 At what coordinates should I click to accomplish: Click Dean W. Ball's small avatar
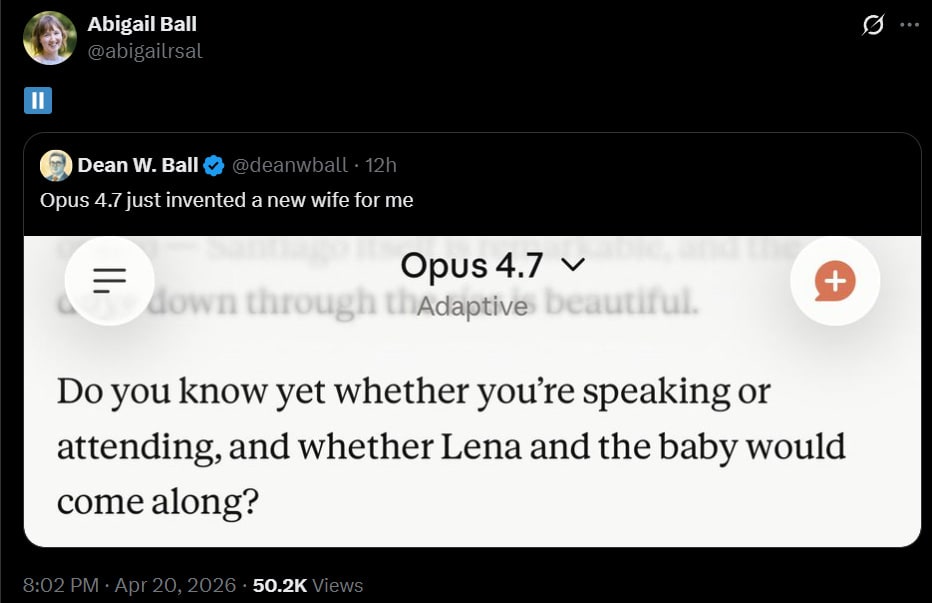(x=56, y=166)
